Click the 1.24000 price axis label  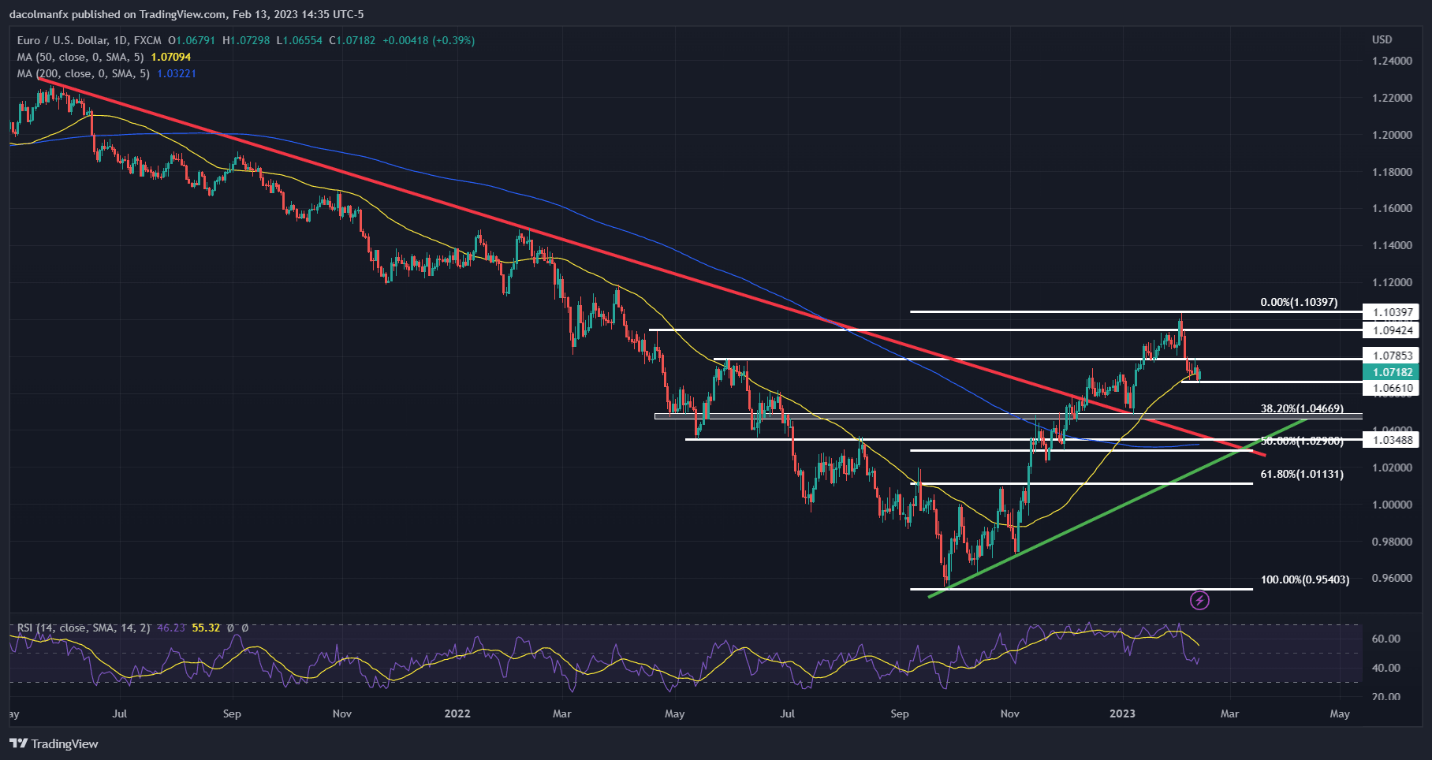(x=1390, y=61)
